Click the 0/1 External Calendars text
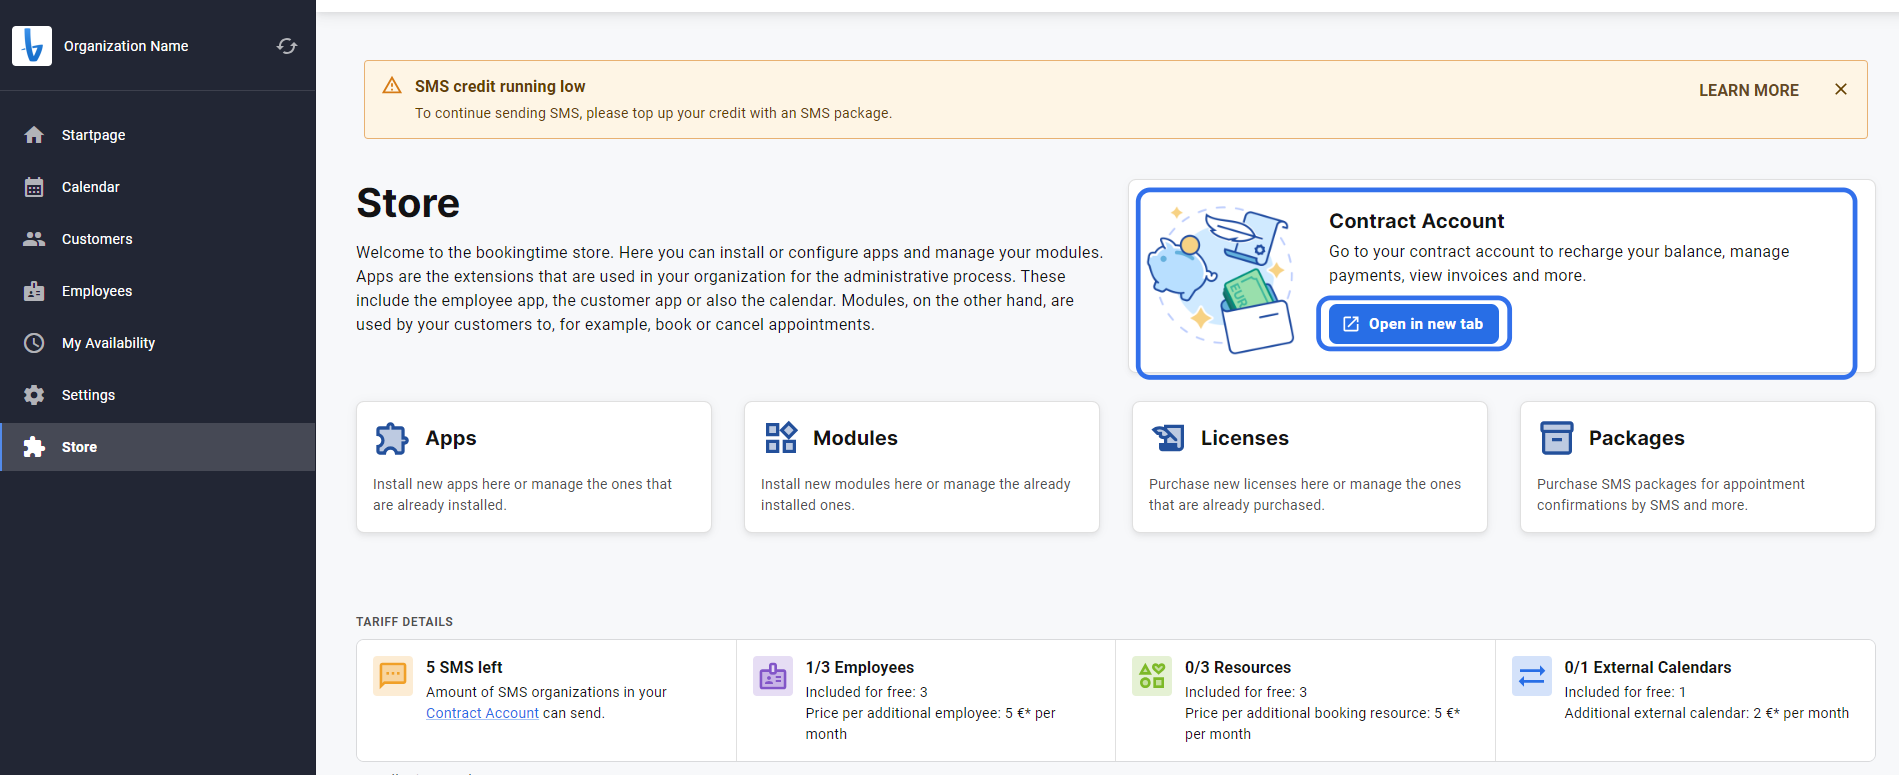1899x775 pixels. (1648, 667)
